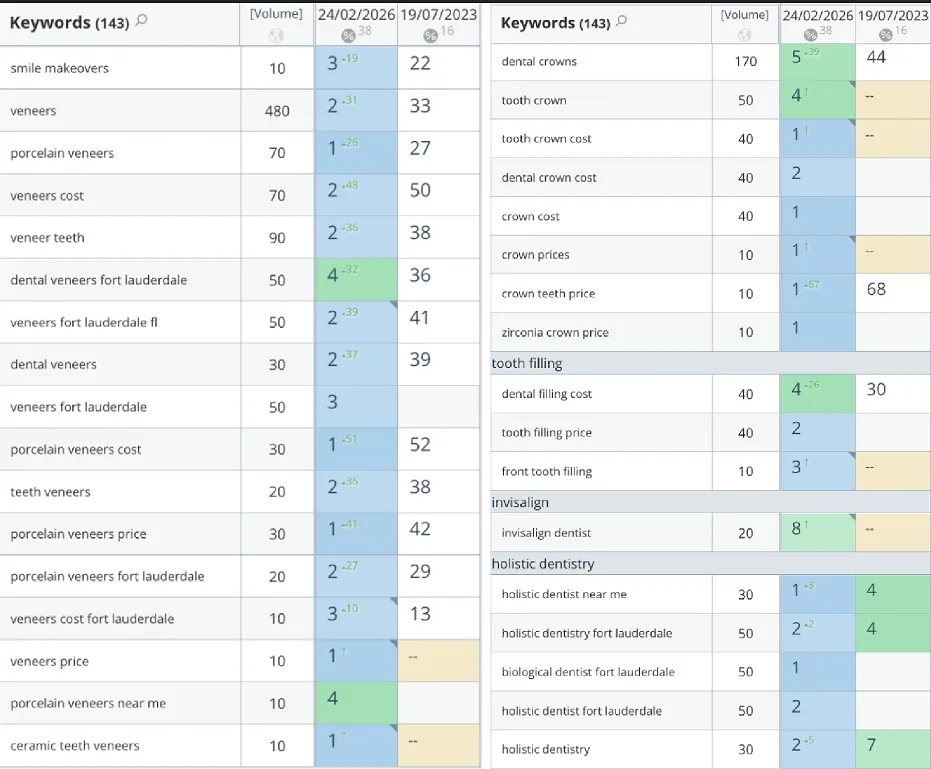Sort by left Volume column header
The height and width of the screenshot is (769, 931).
pos(276,14)
